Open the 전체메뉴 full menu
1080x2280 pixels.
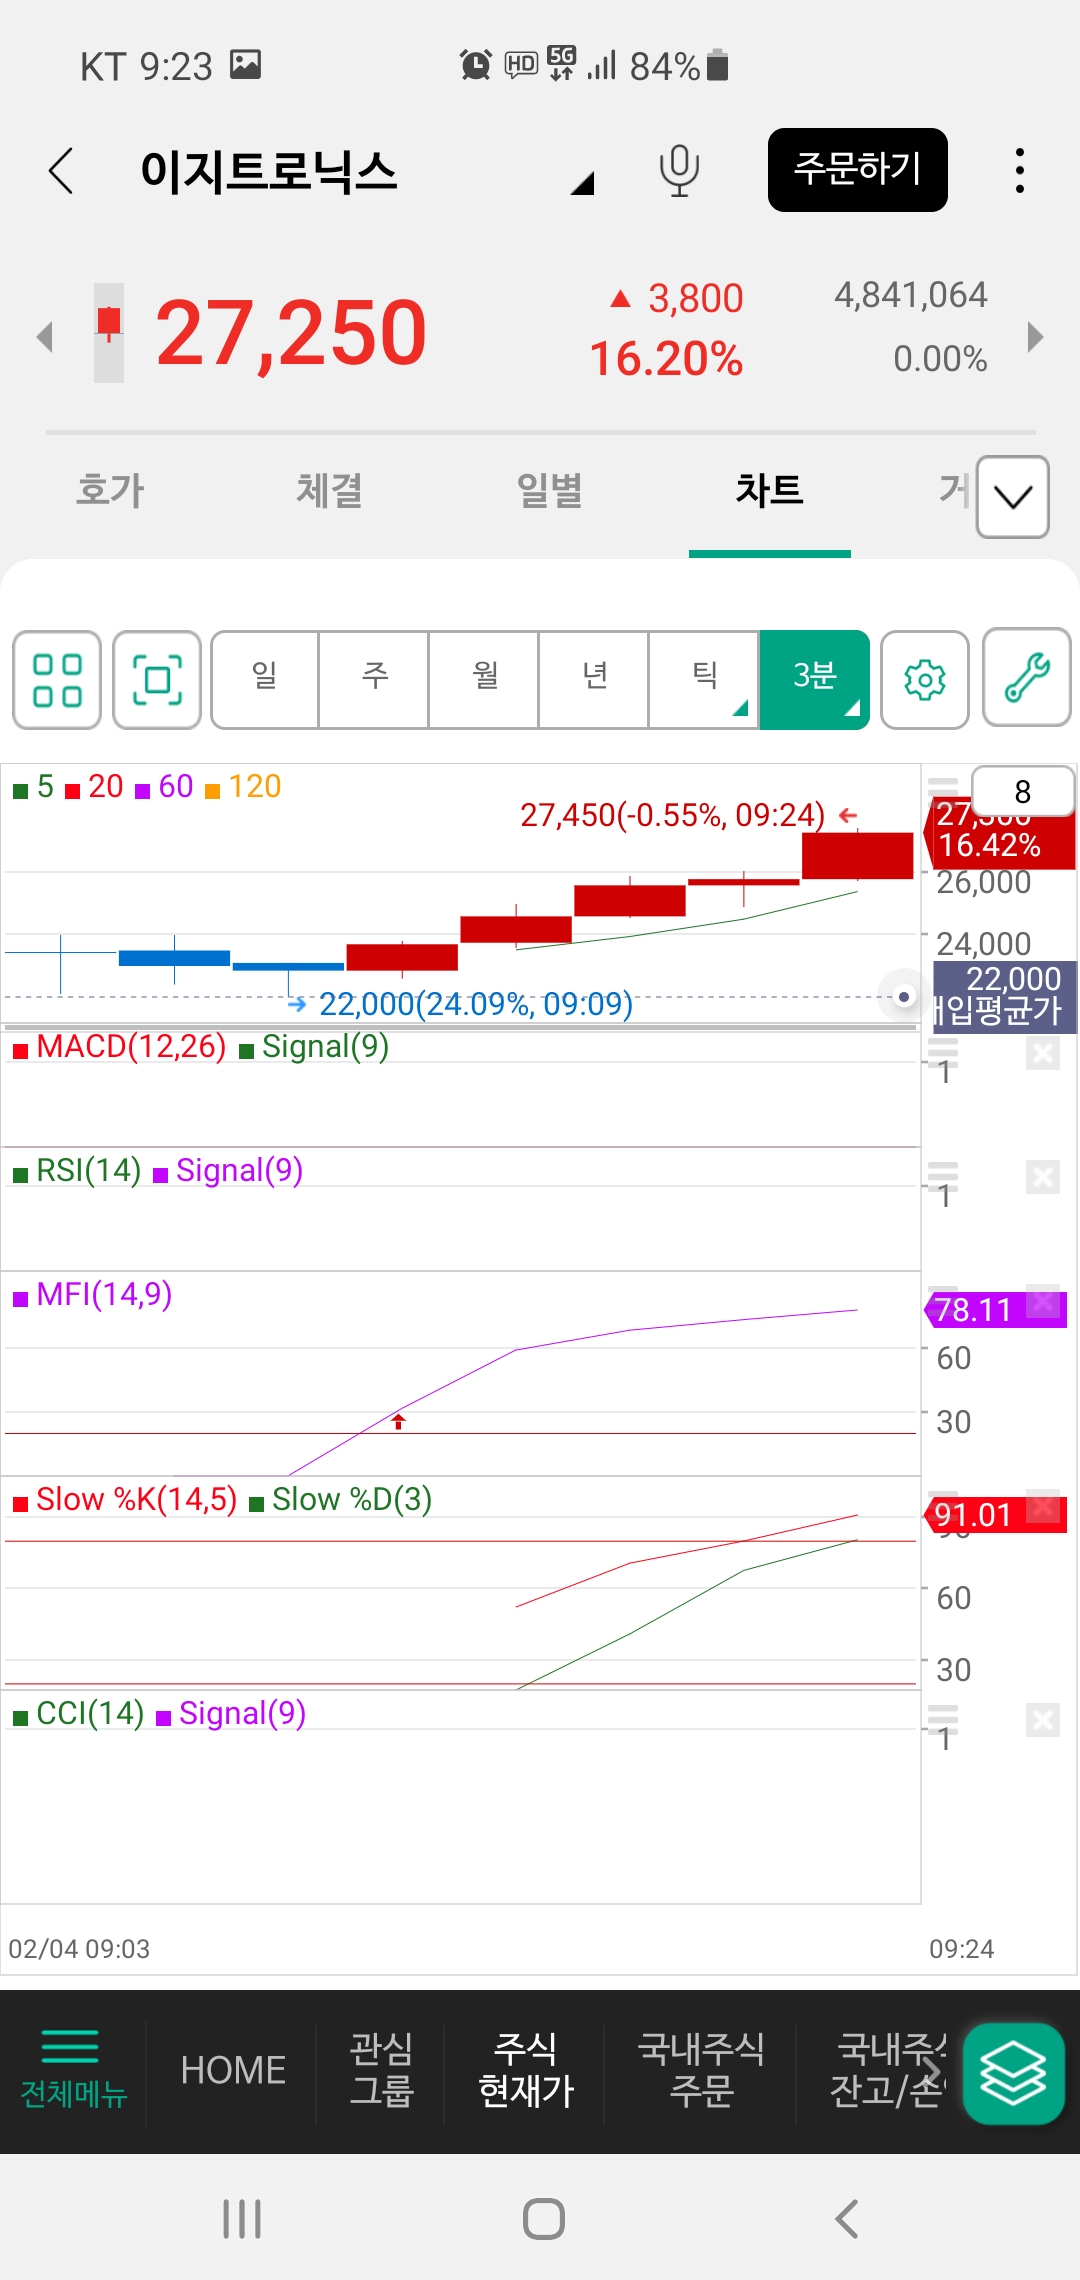73,2070
